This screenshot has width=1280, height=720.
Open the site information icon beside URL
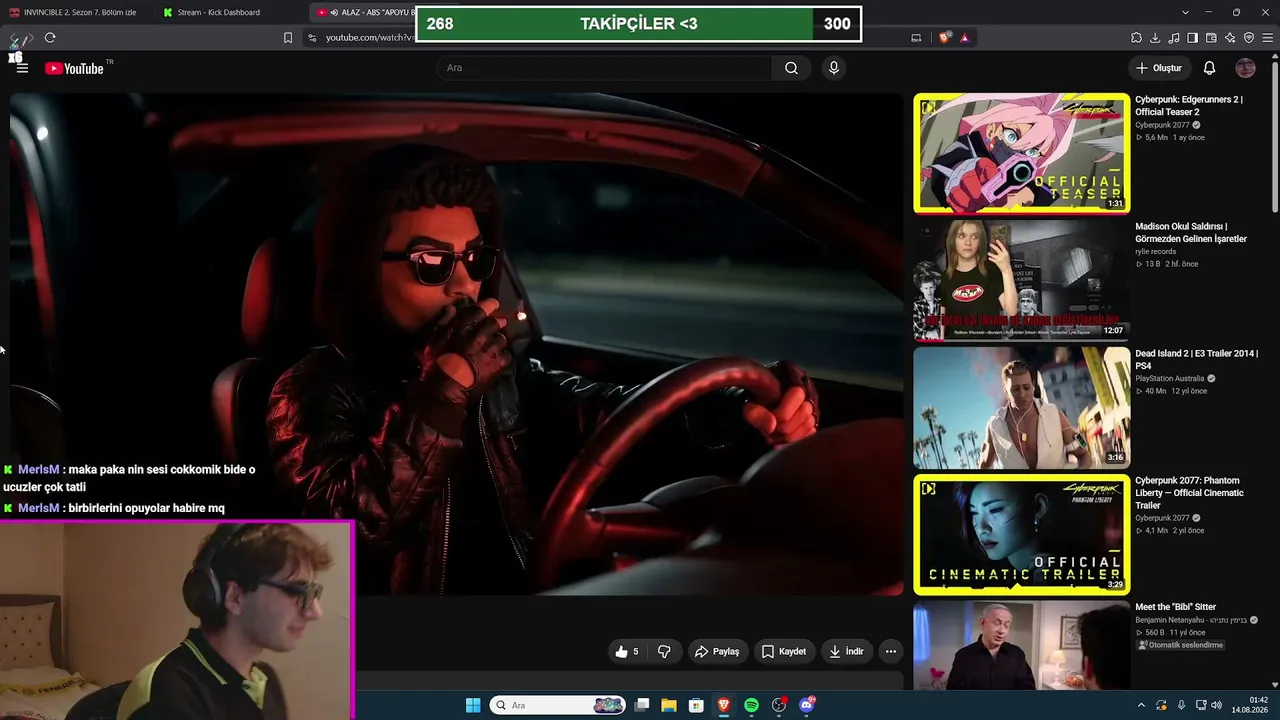tap(312, 38)
